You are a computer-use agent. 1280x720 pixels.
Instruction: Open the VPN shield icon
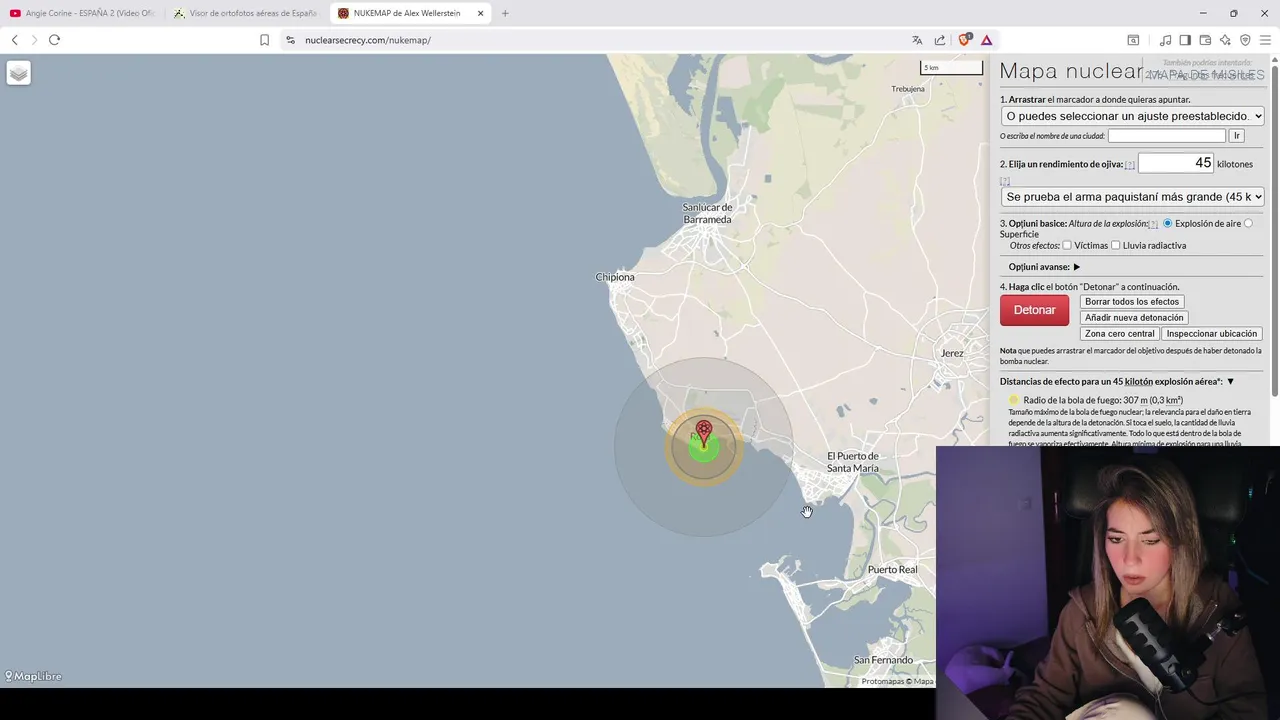(x=1245, y=40)
